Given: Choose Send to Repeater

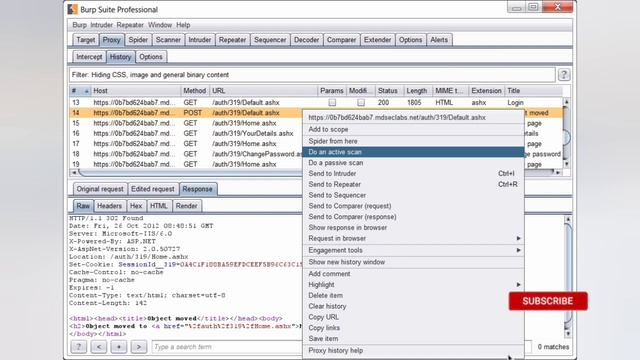Looking at the screenshot, I should click(413, 184).
